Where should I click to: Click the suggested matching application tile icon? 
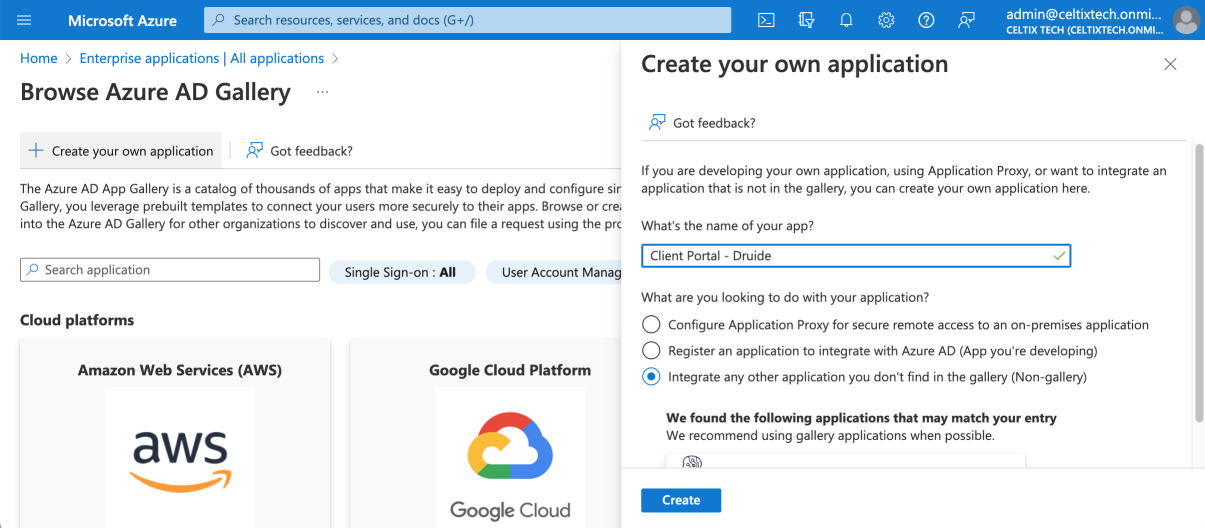pyautogui.click(x=692, y=462)
